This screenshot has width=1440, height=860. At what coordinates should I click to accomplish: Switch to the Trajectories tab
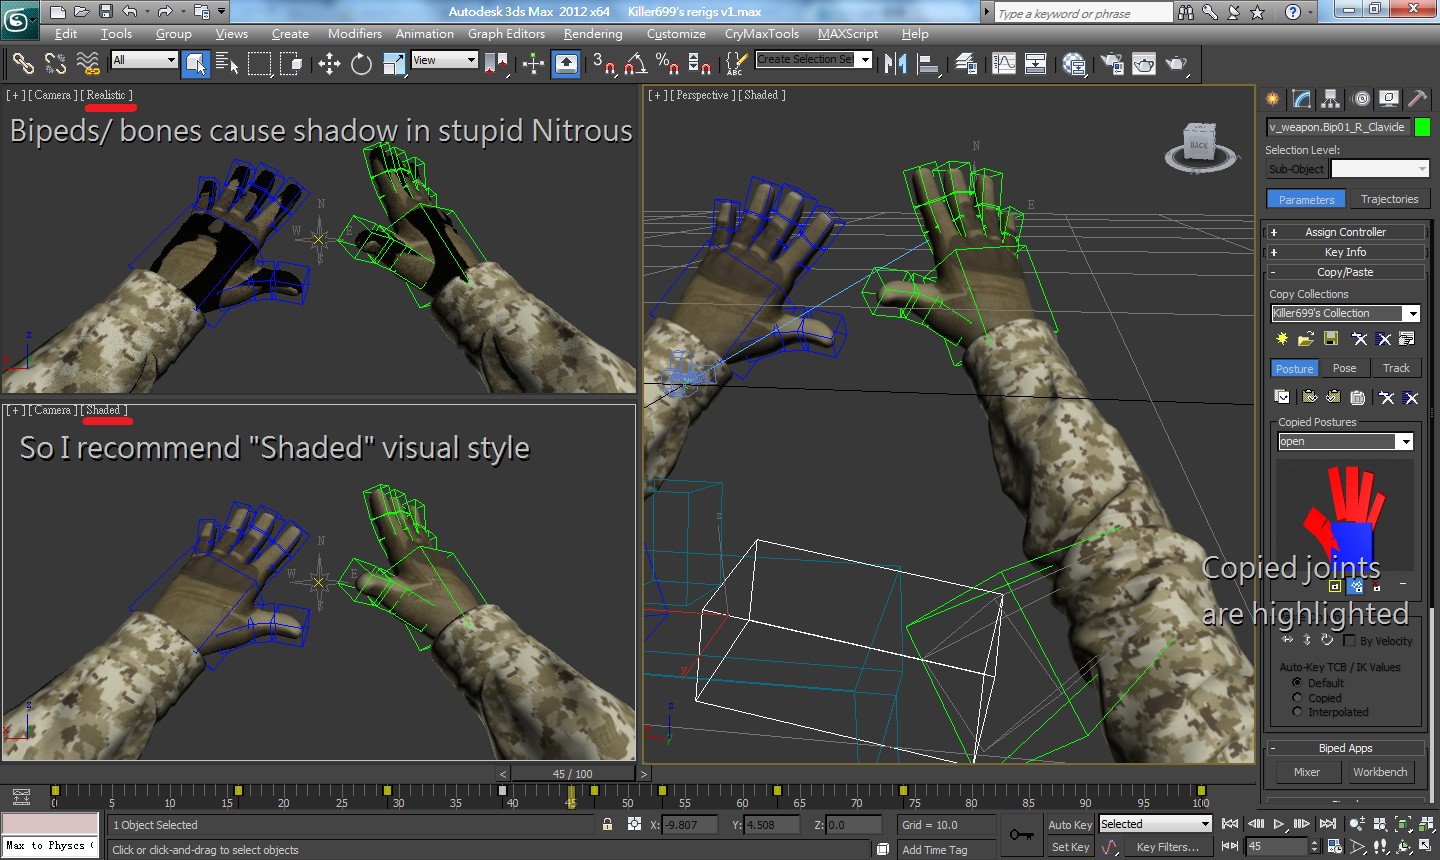click(x=1390, y=198)
